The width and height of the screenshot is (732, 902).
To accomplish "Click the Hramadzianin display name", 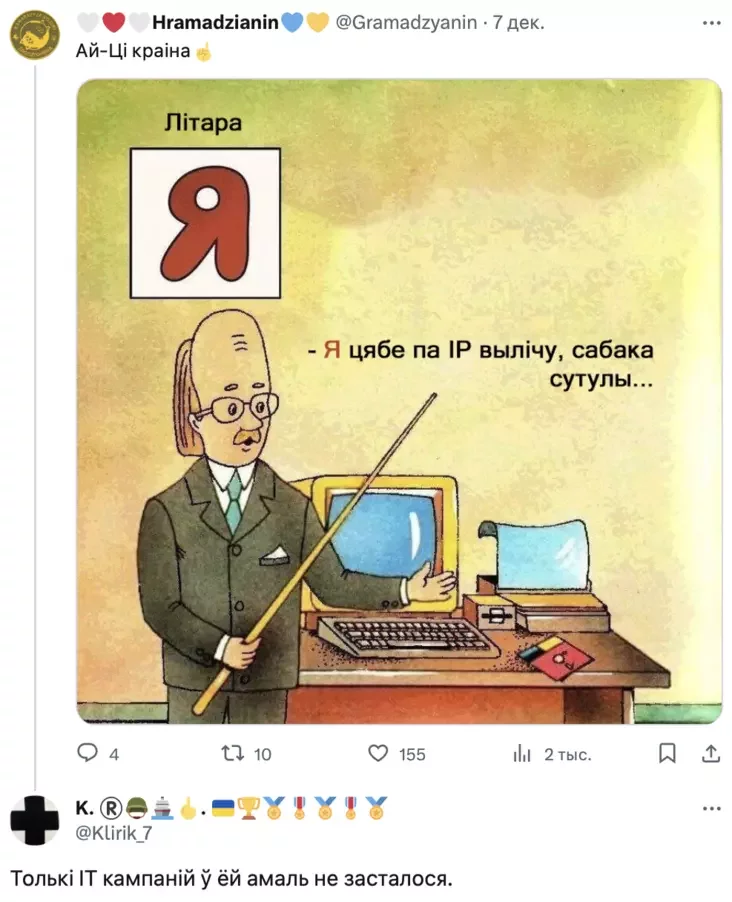I will 215,22.
